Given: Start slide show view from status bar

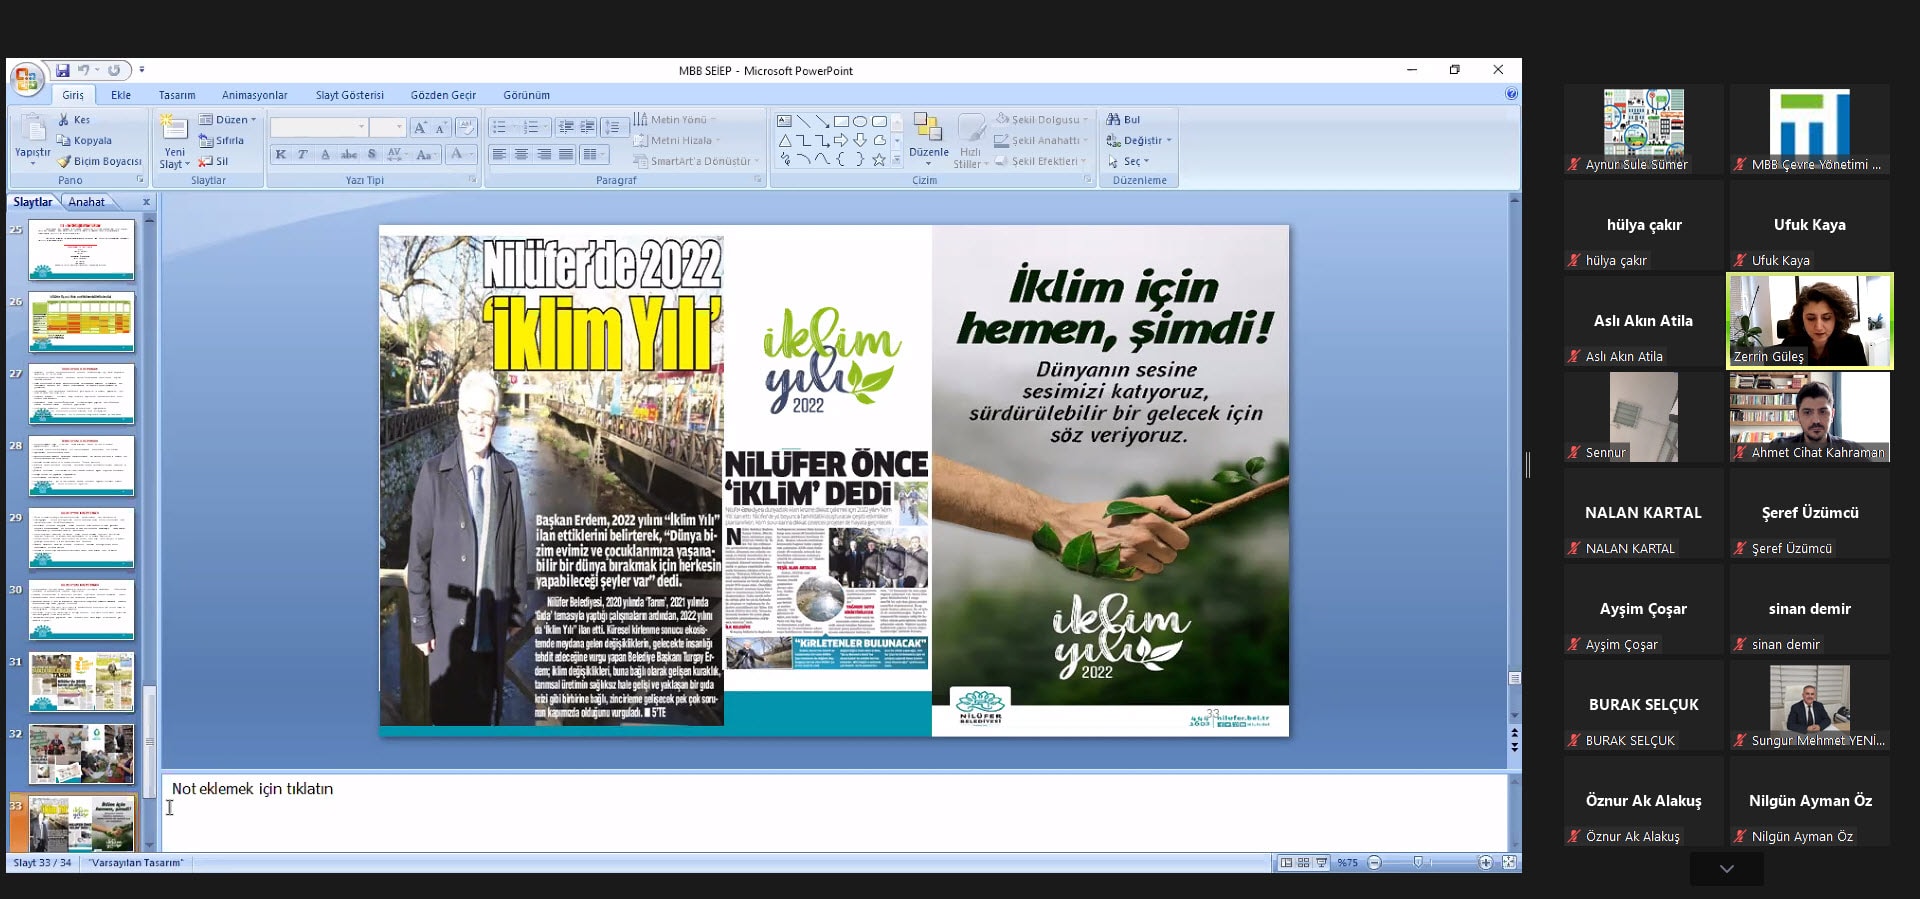Looking at the screenshot, I should coord(1322,862).
